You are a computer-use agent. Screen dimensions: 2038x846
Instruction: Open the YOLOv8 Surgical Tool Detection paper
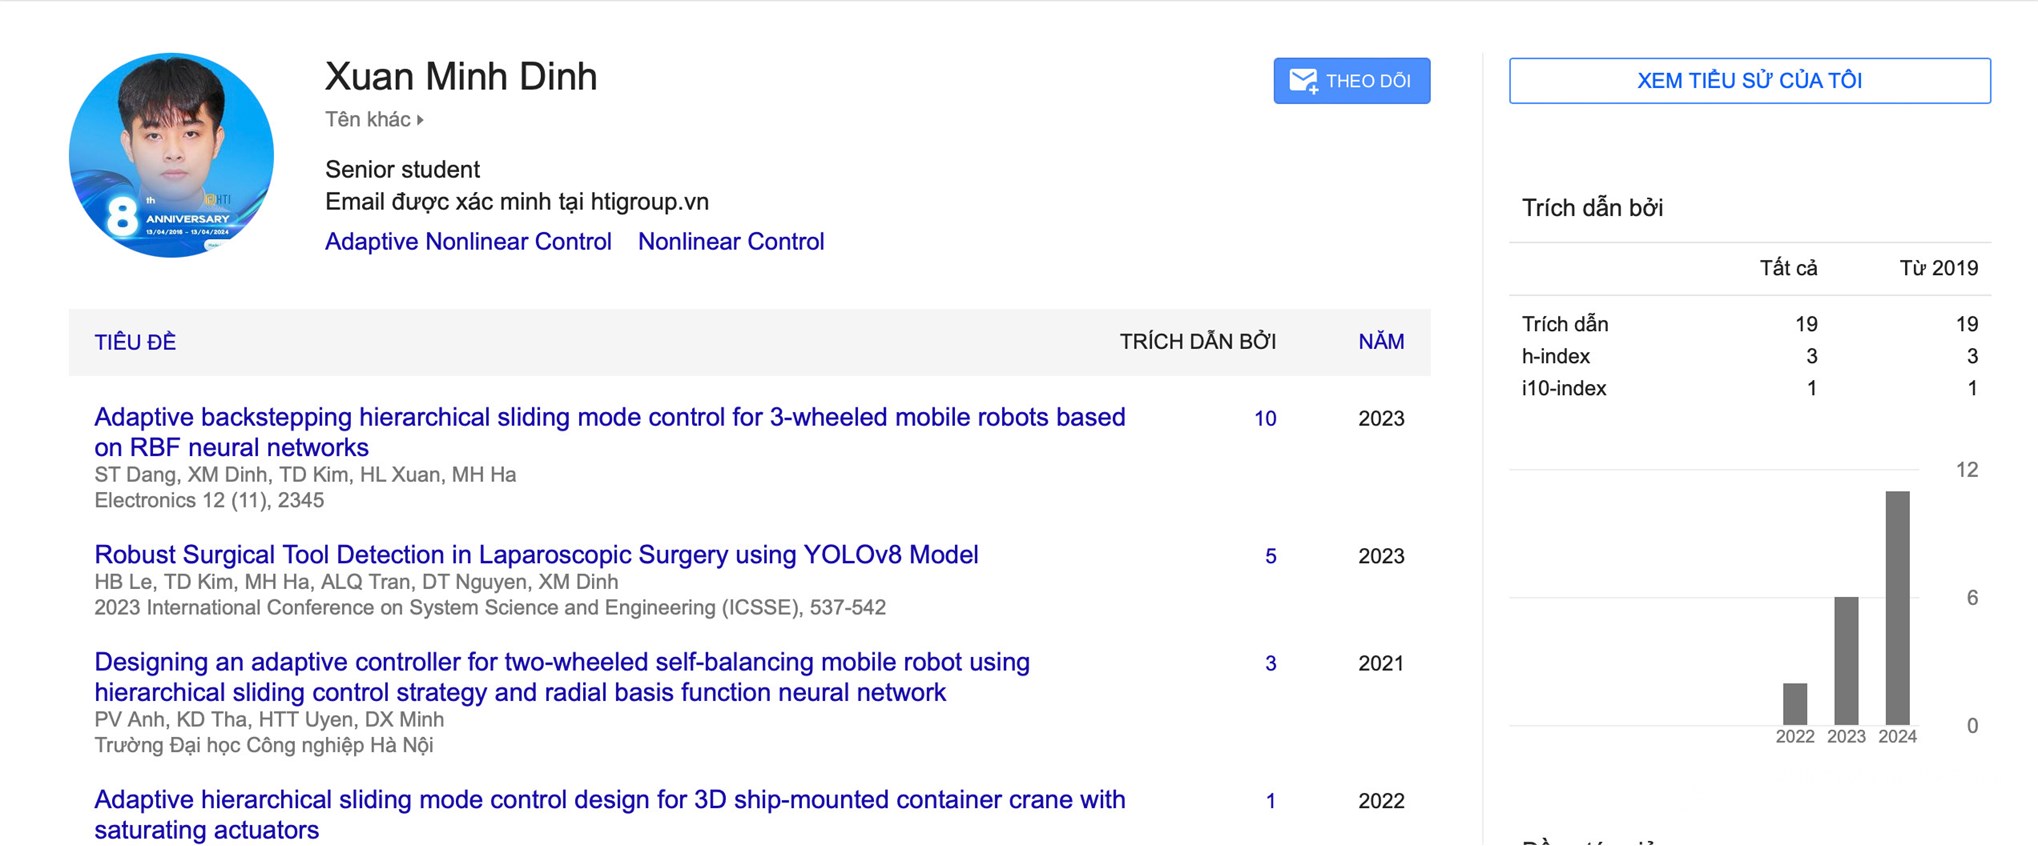tap(536, 555)
